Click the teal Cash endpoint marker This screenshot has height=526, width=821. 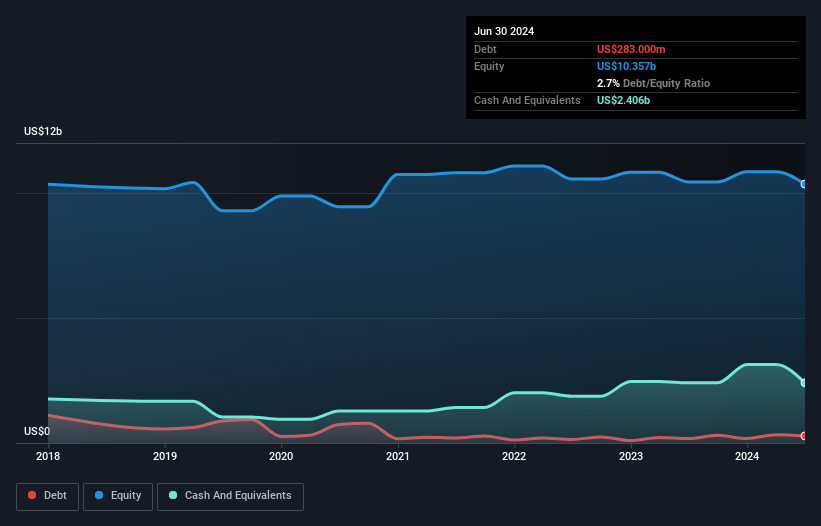pos(804,383)
